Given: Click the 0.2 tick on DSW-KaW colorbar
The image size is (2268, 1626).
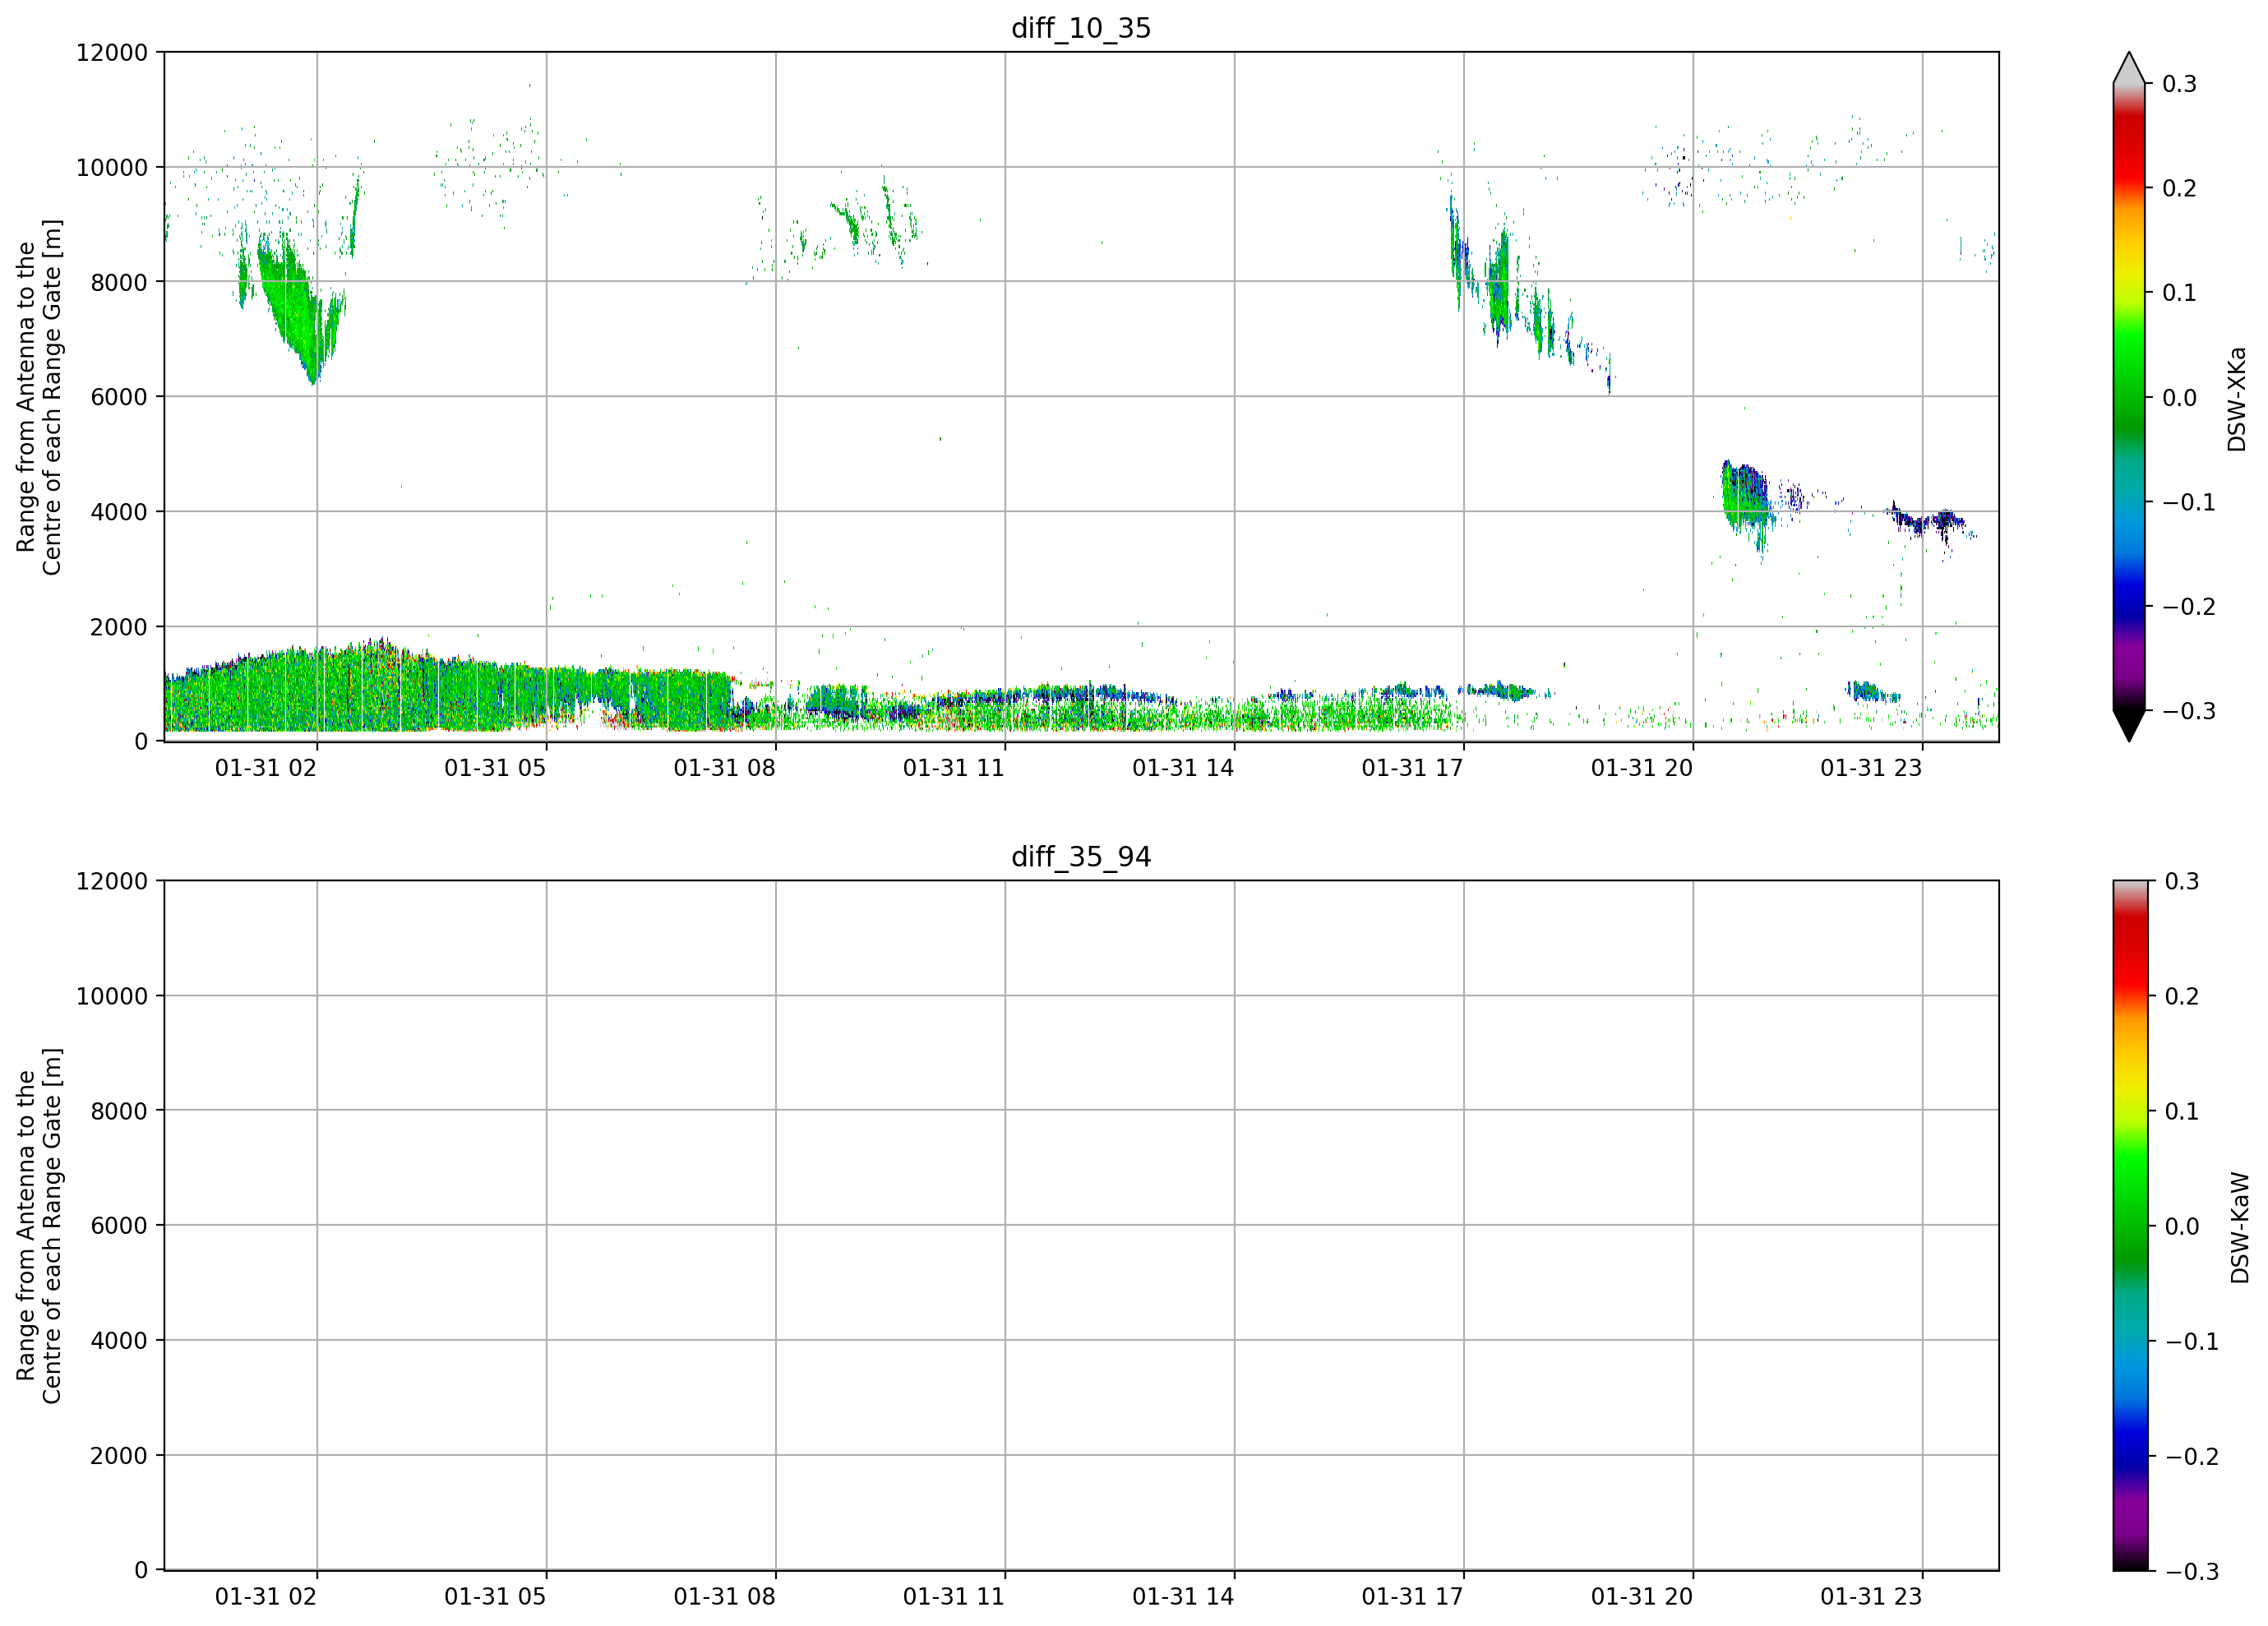Looking at the screenshot, I should pos(2182,997).
